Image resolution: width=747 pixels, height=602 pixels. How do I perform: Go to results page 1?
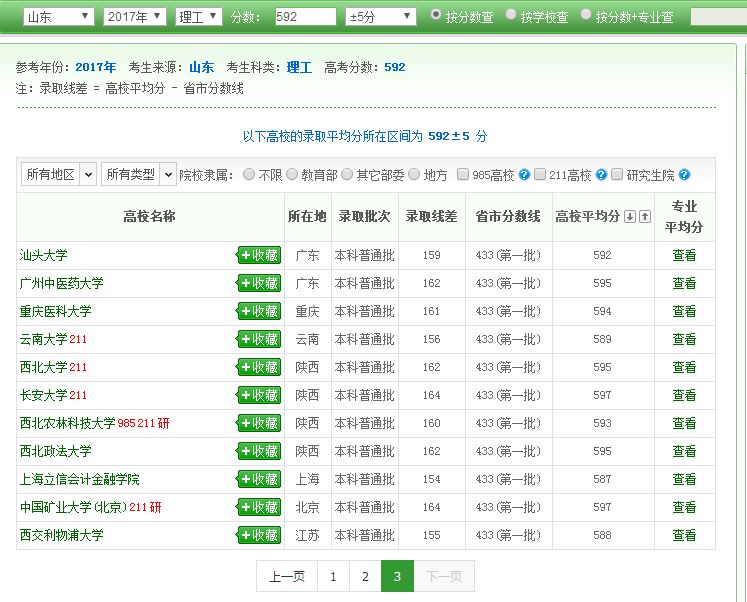tap(333, 576)
